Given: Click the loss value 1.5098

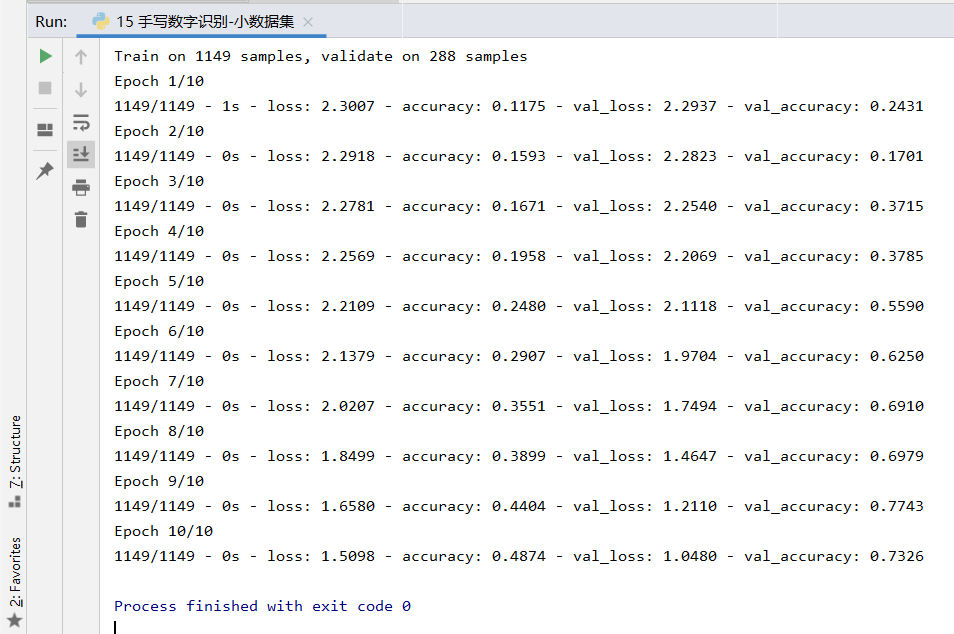Looking at the screenshot, I should pos(348,556).
